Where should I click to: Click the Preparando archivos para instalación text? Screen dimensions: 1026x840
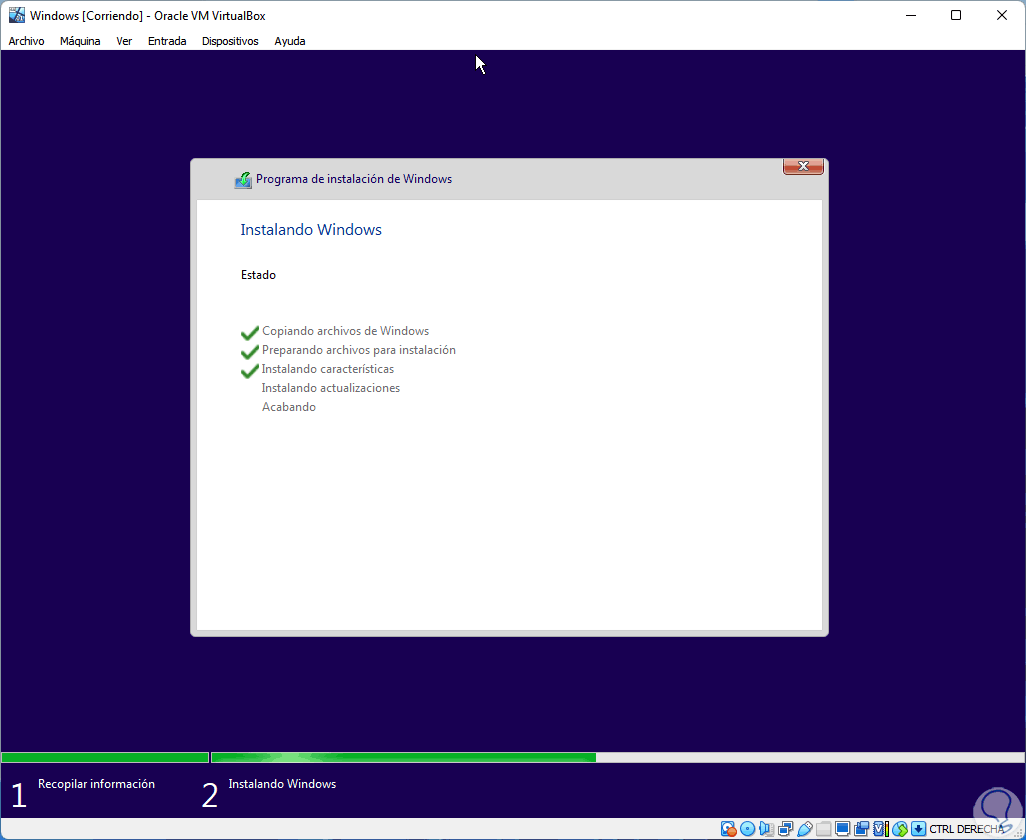pyautogui.click(x=359, y=350)
